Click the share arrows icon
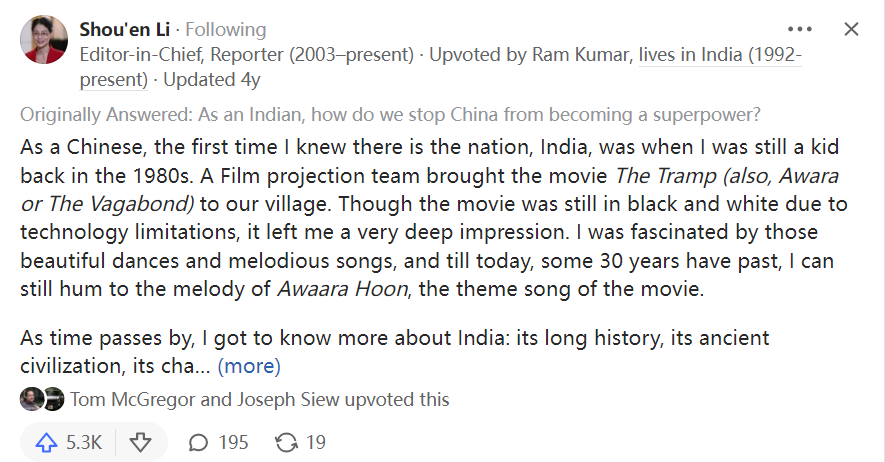The height and width of the screenshot is (462, 885). (x=301, y=442)
